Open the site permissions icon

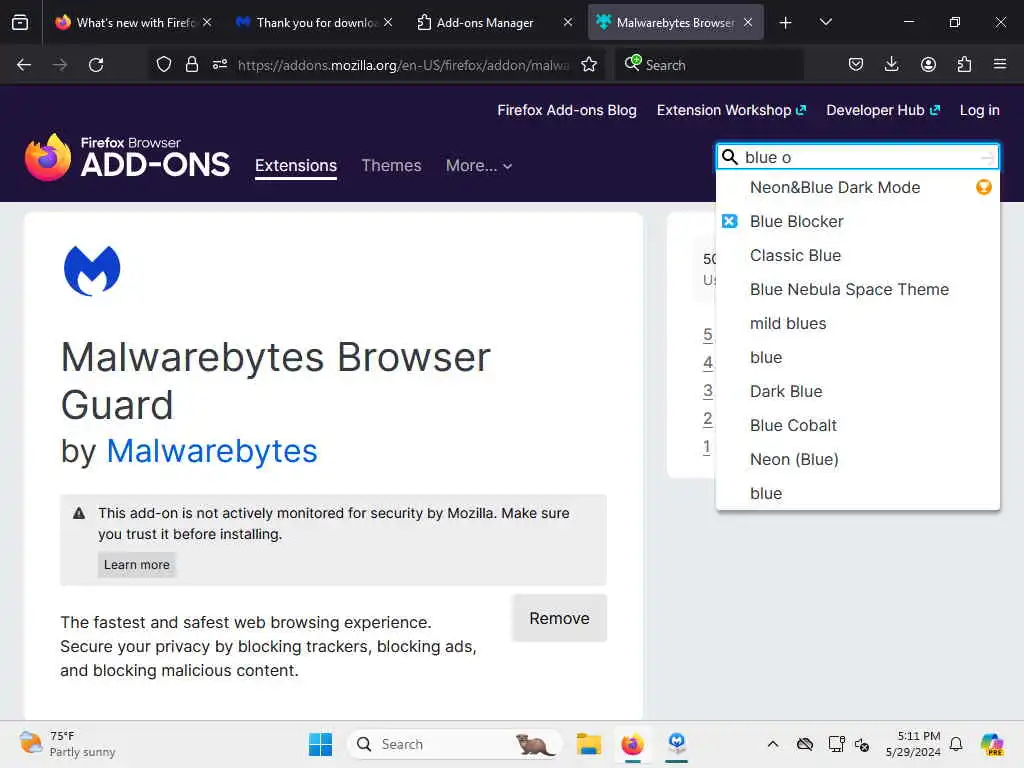pyautogui.click(x=220, y=64)
